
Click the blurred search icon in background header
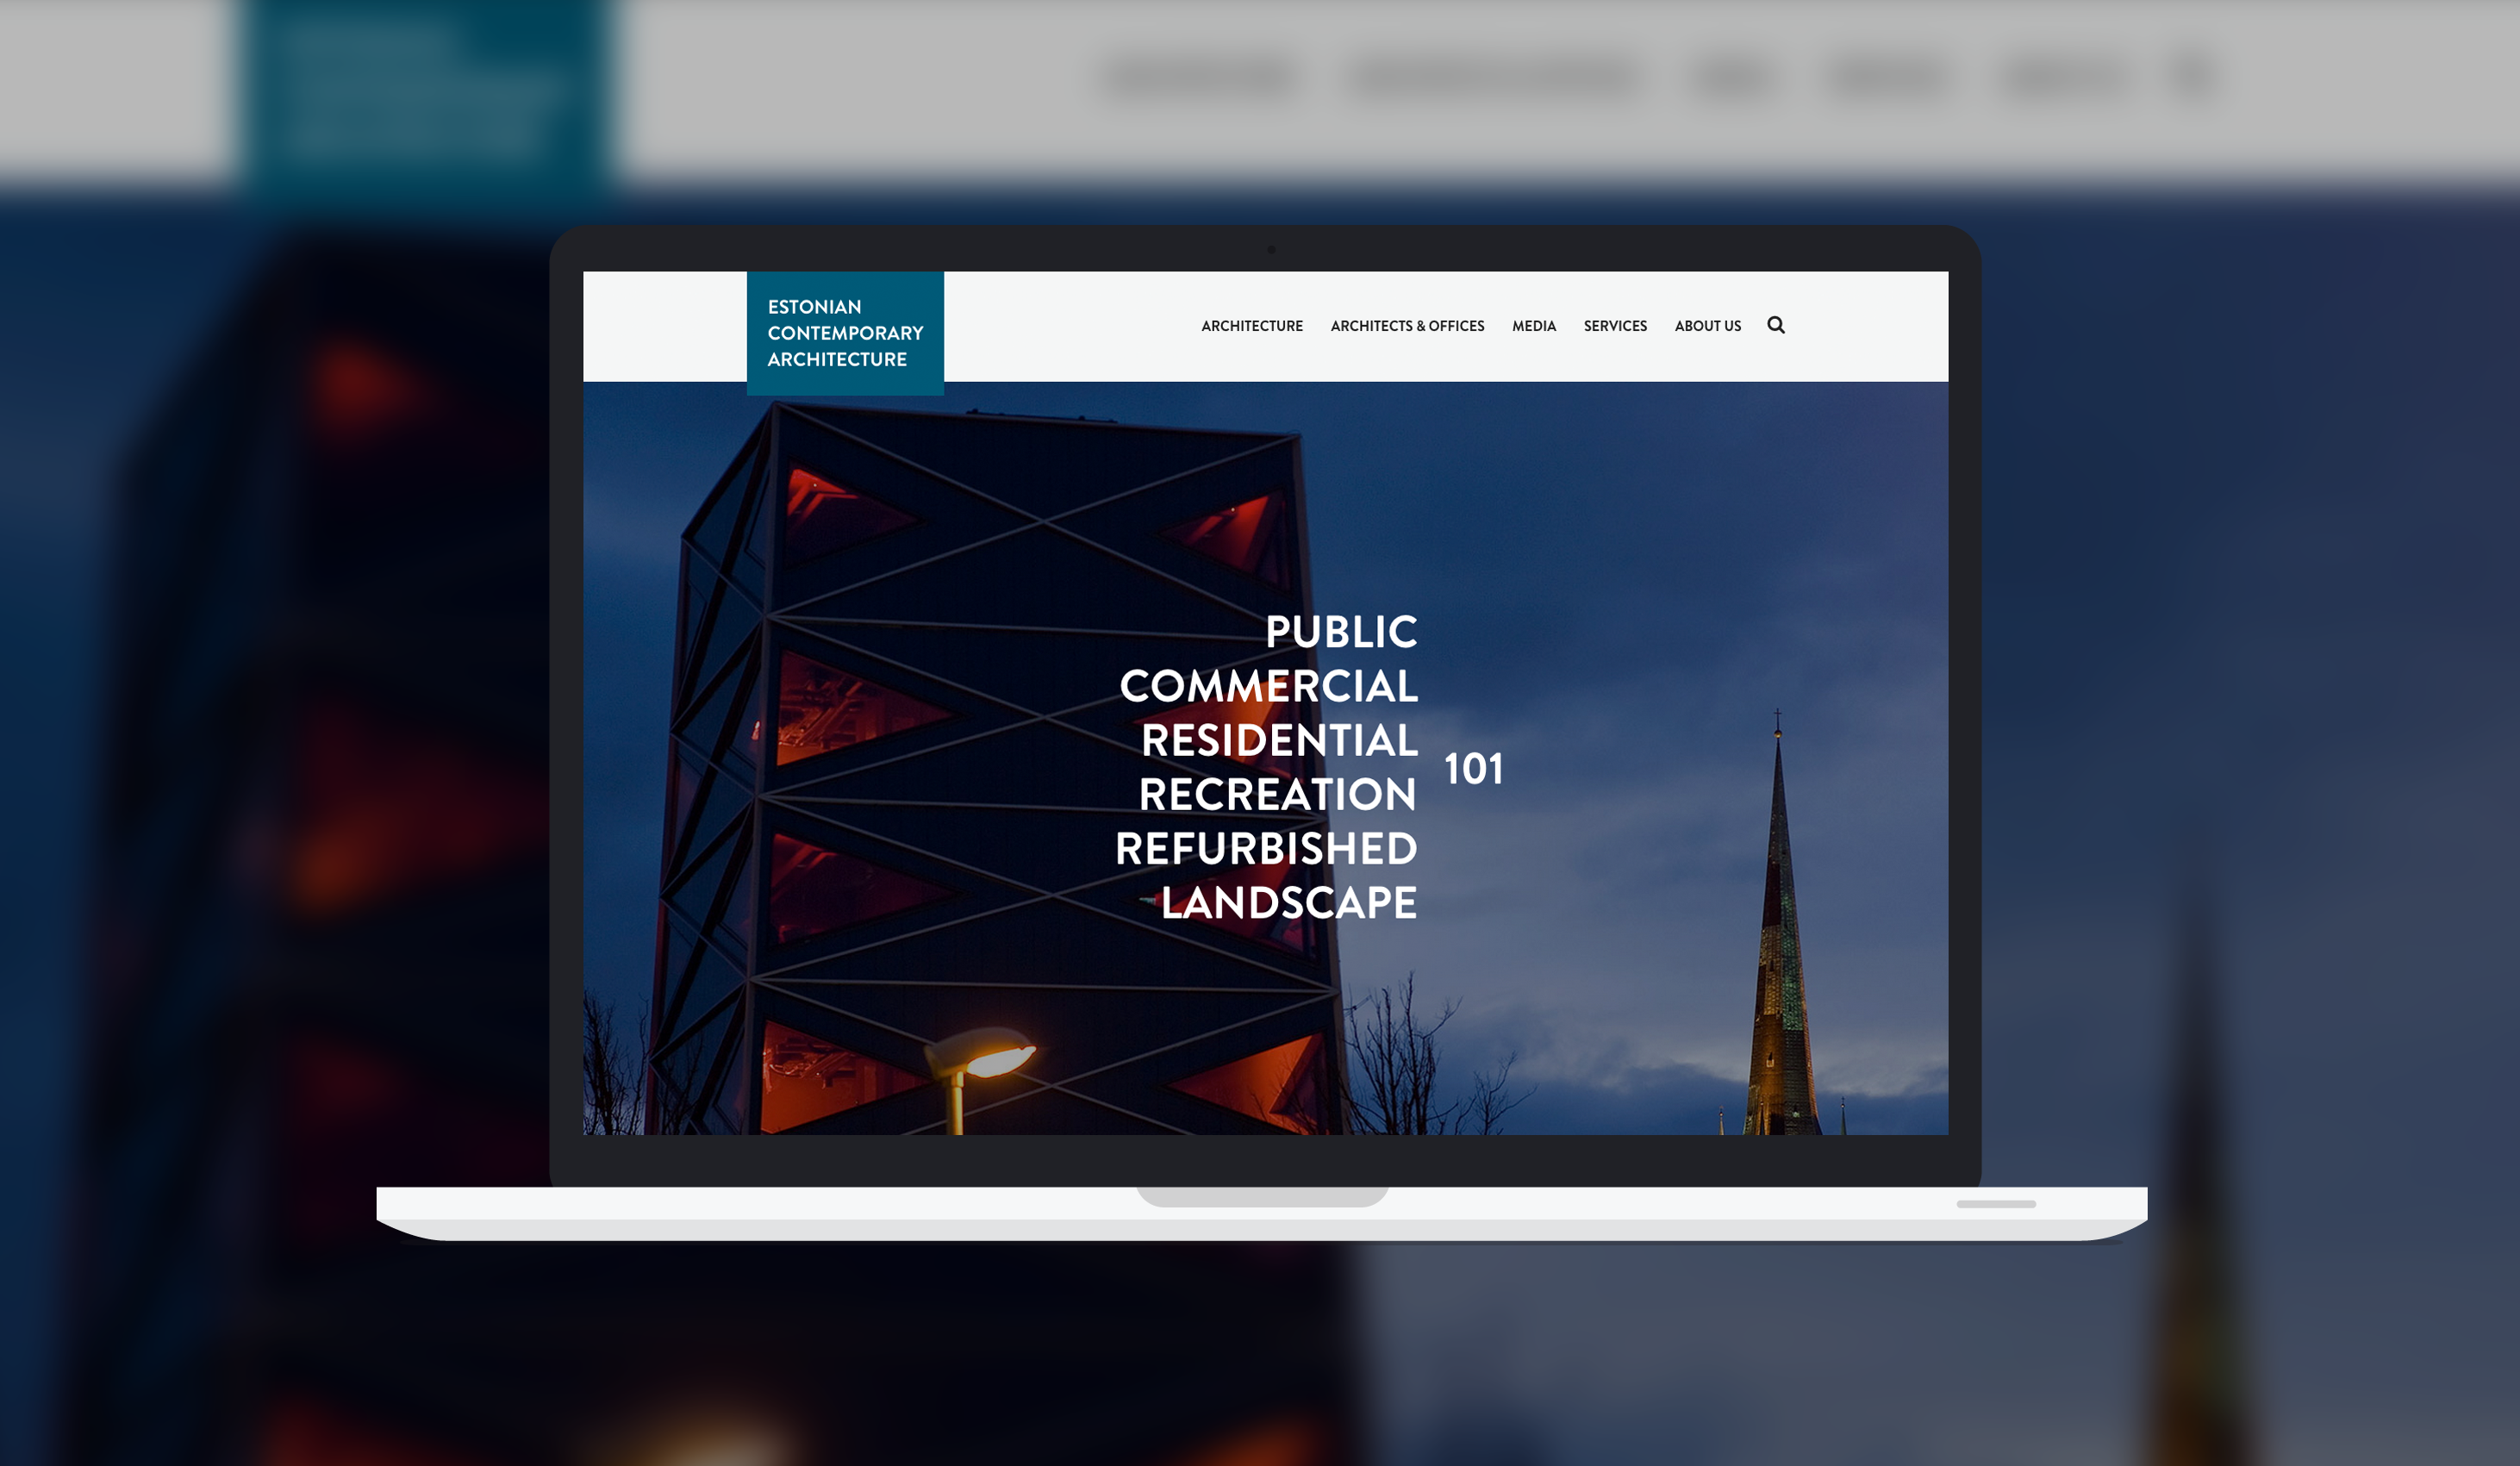2192,75
